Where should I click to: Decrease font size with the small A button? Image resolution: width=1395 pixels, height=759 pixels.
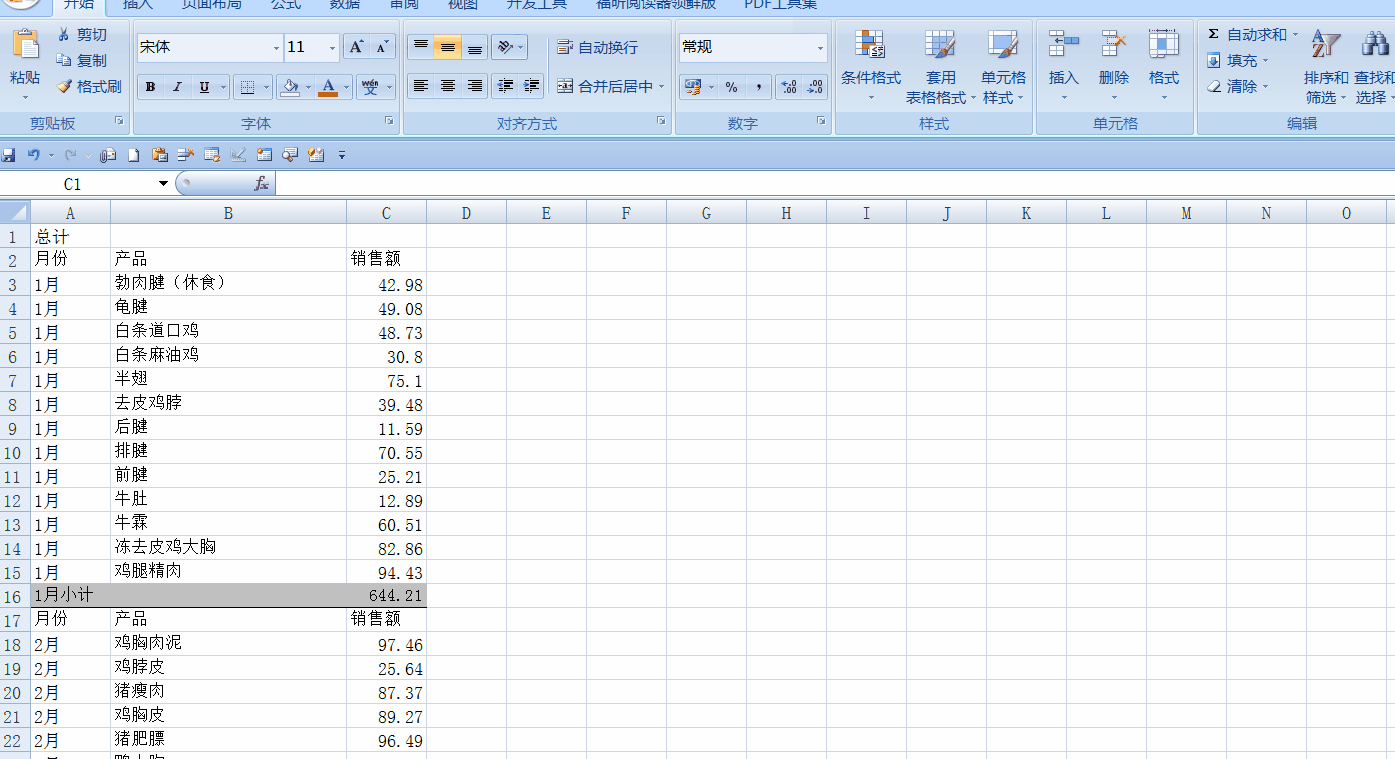(382, 47)
